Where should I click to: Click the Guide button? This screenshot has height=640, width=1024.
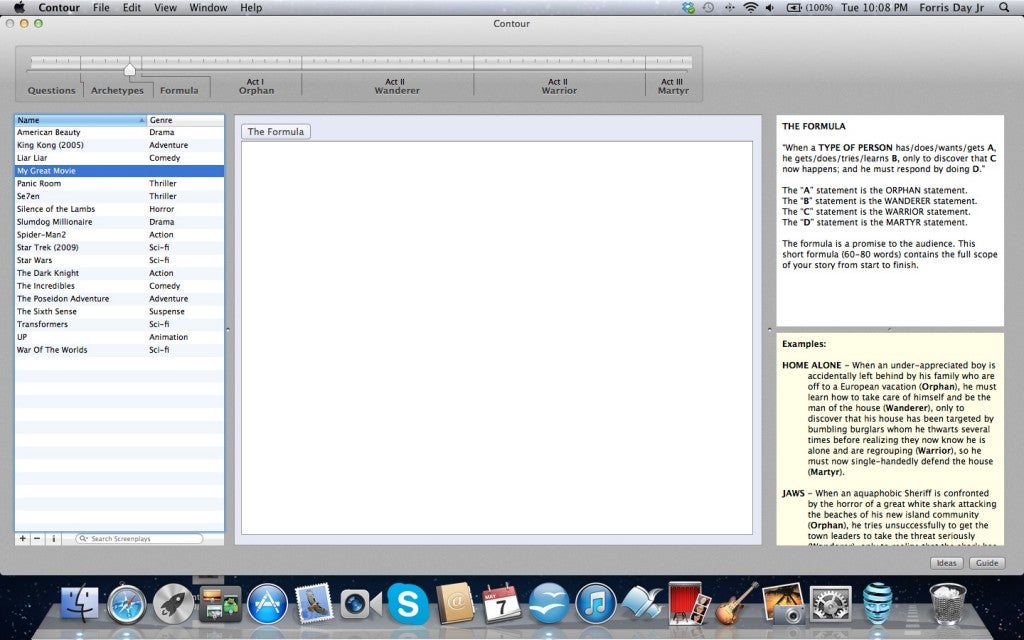987,563
